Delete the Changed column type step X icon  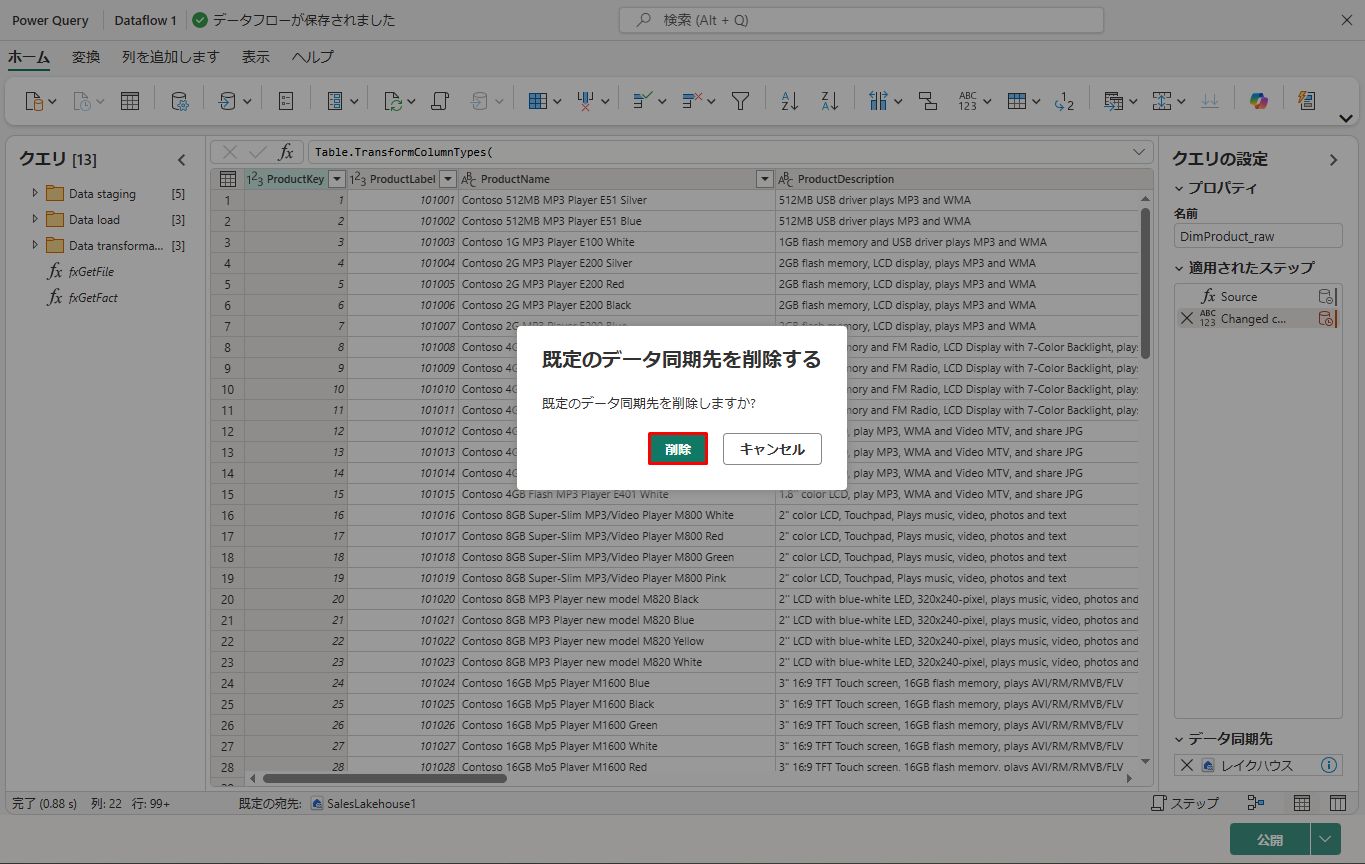[x=1187, y=319]
